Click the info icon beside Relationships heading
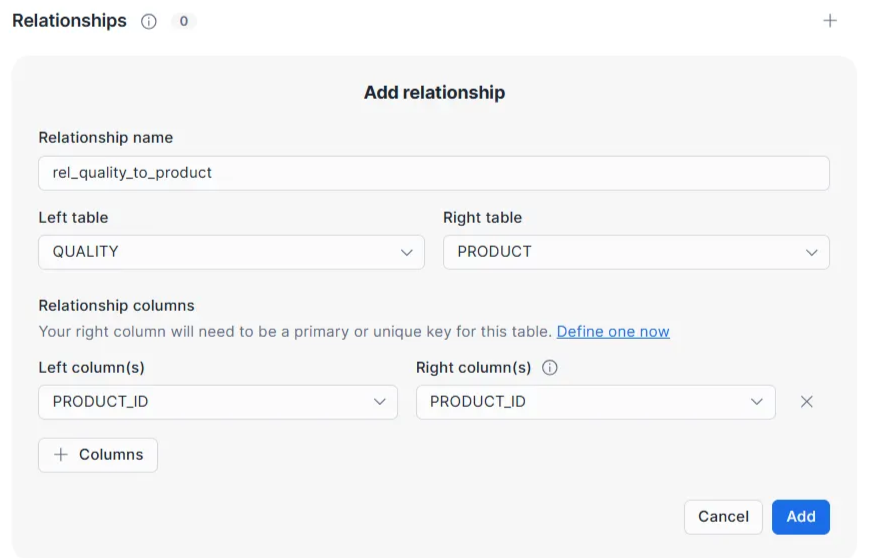880x558 pixels. point(149,21)
